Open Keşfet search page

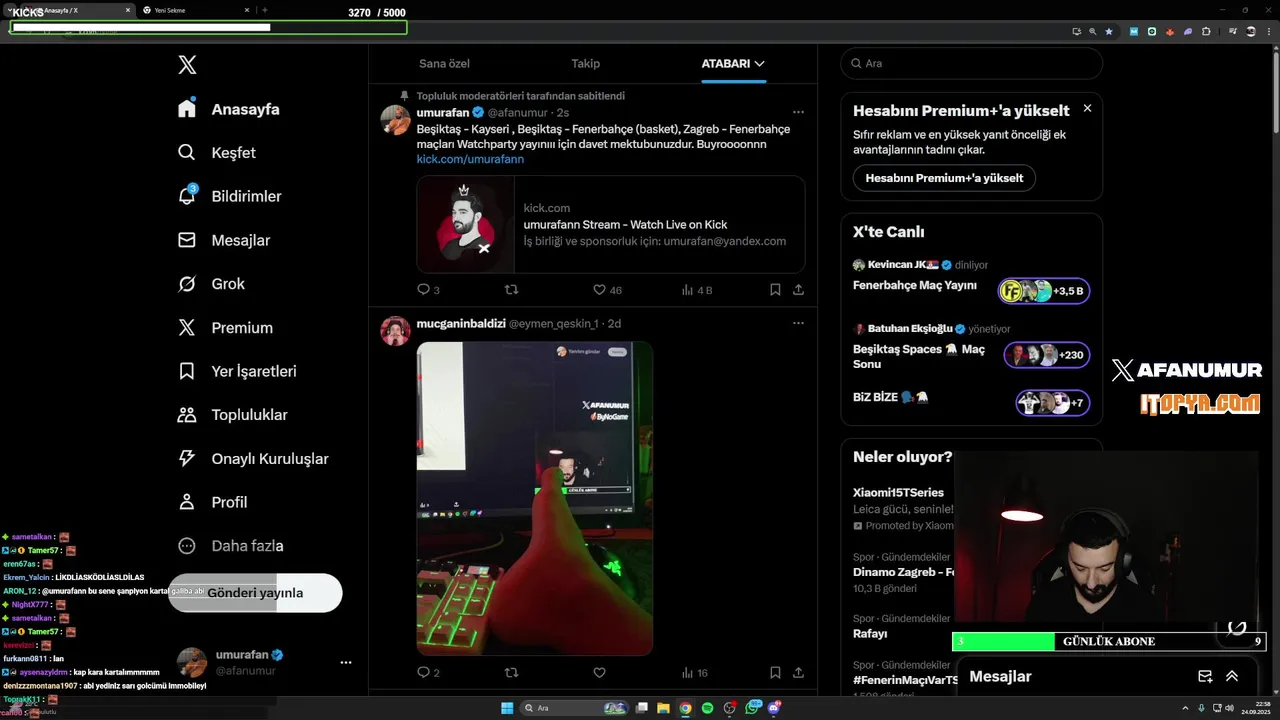coord(217,153)
